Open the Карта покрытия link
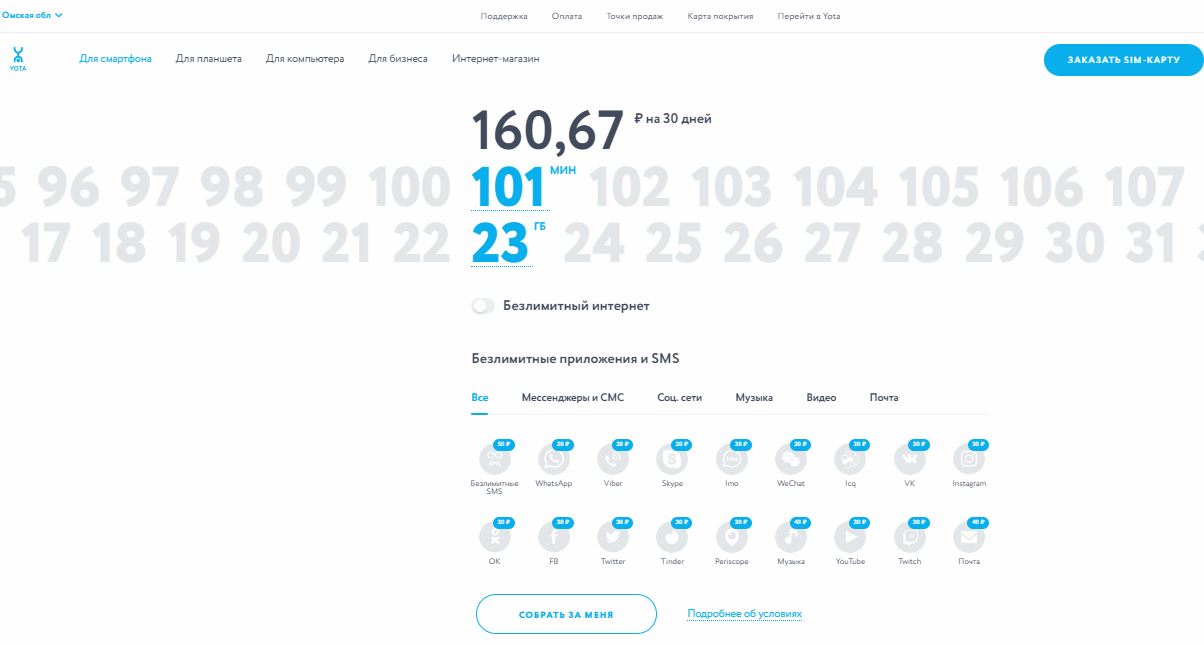1204x645 pixels. (x=721, y=16)
